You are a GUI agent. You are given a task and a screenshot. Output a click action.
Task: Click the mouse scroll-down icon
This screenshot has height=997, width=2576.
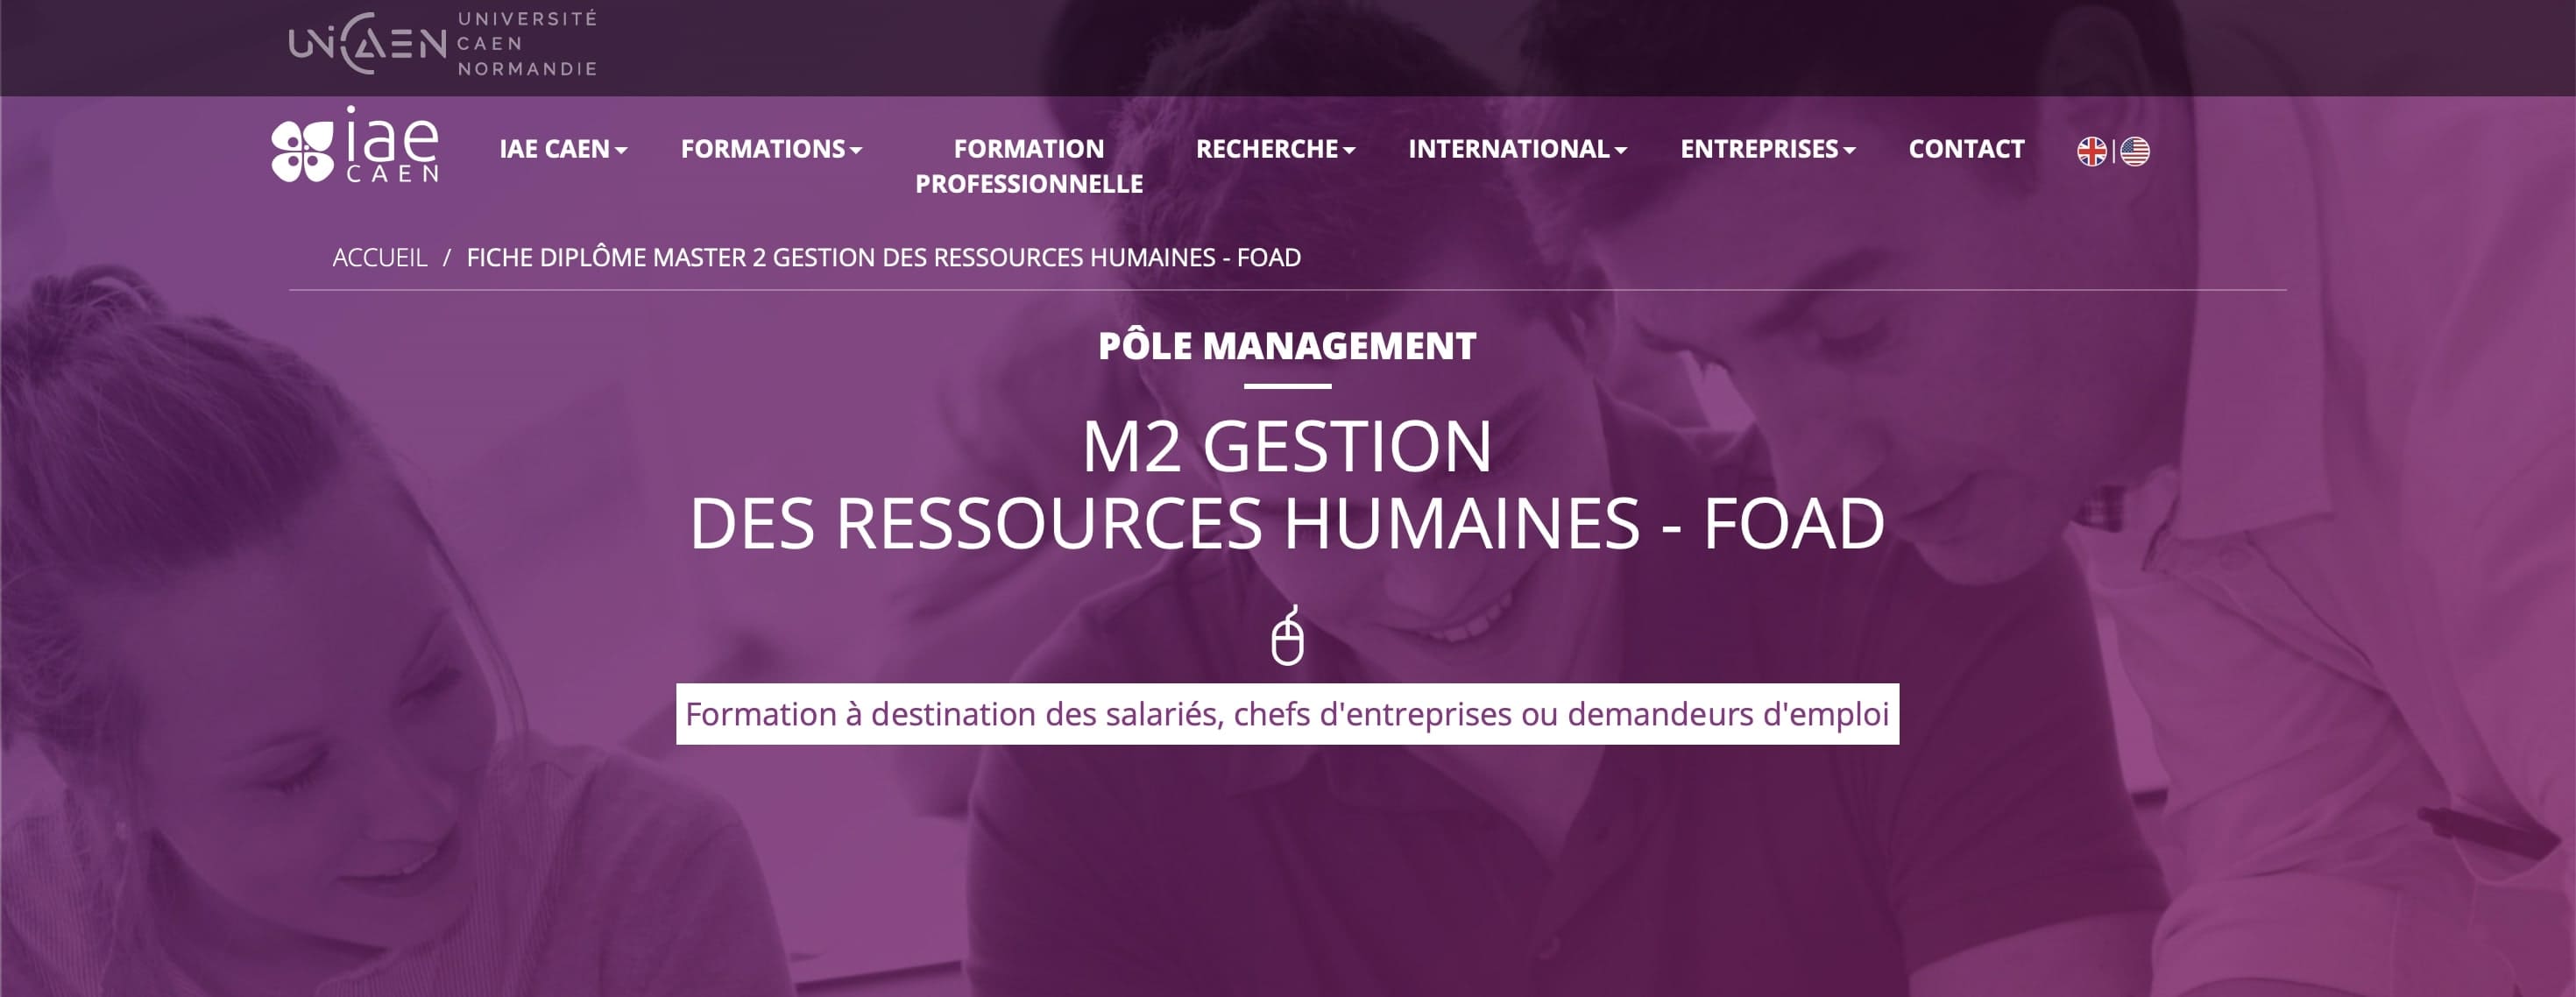click(x=1287, y=635)
